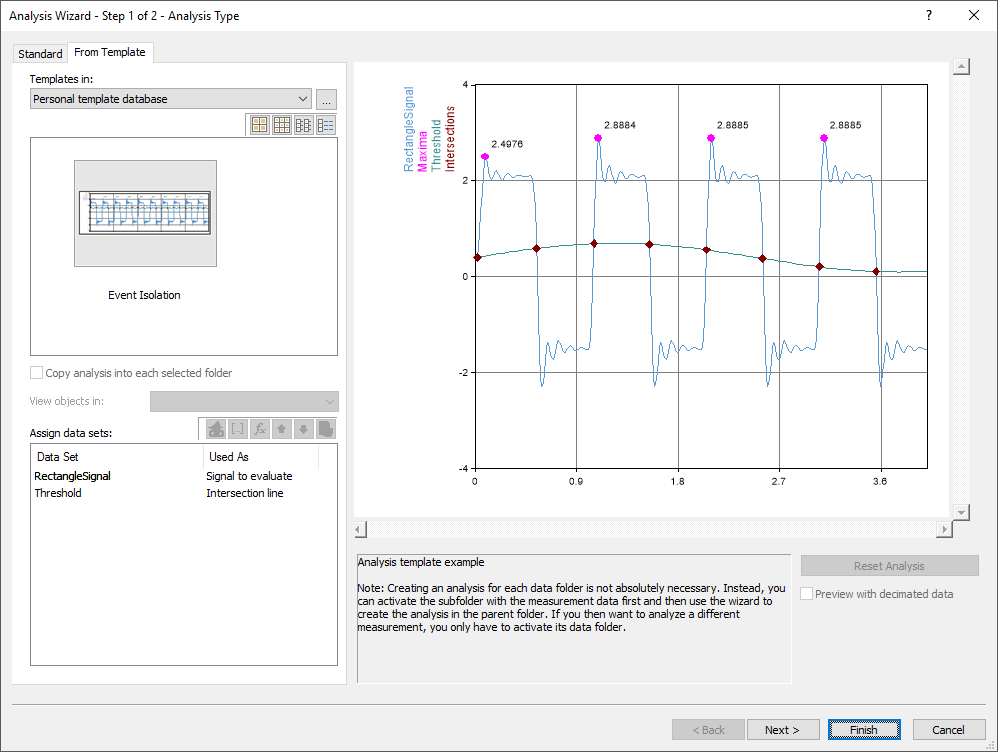Click the move up arrow icon
The height and width of the screenshot is (752, 998).
[281, 429]
